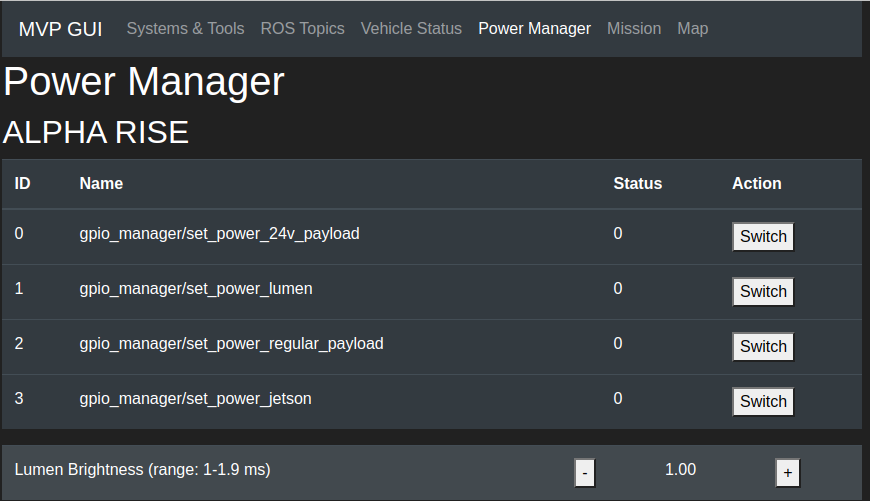Click the status value of 24v_payload row
The width and height of the screenshot is (870, 501).
pos(618,234)
